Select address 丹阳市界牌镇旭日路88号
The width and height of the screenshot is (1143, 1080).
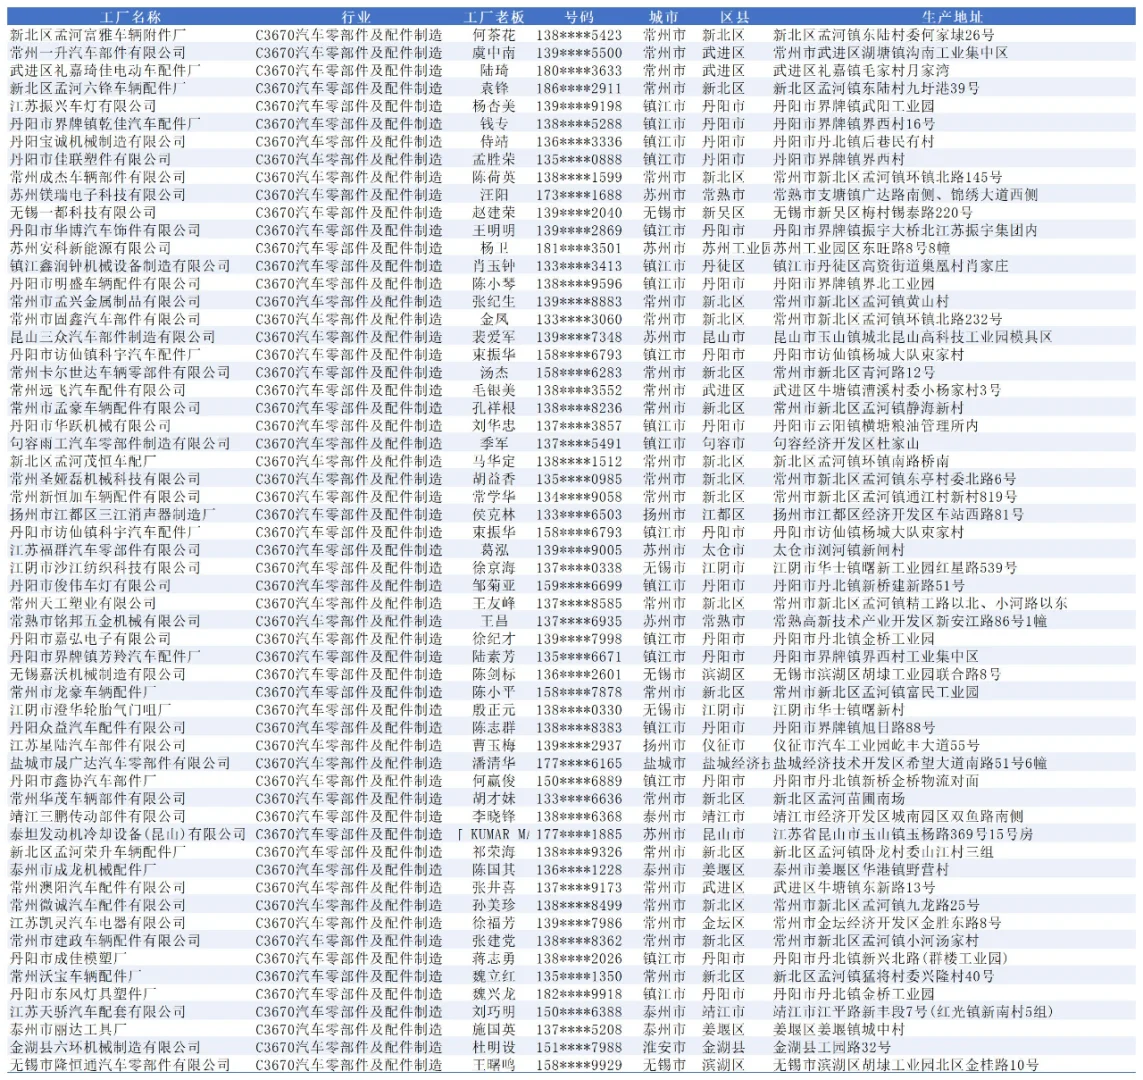(x=854, y=727)
